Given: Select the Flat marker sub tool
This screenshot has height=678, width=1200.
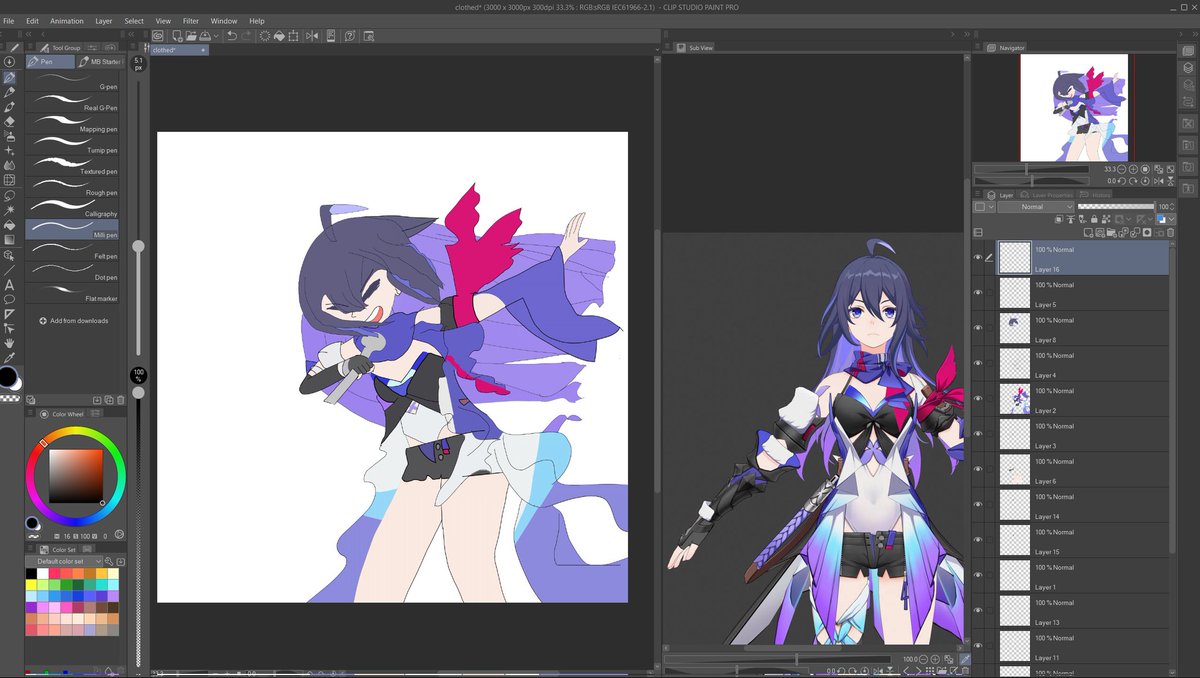Looking at the screenshot, I should [73, 292].
